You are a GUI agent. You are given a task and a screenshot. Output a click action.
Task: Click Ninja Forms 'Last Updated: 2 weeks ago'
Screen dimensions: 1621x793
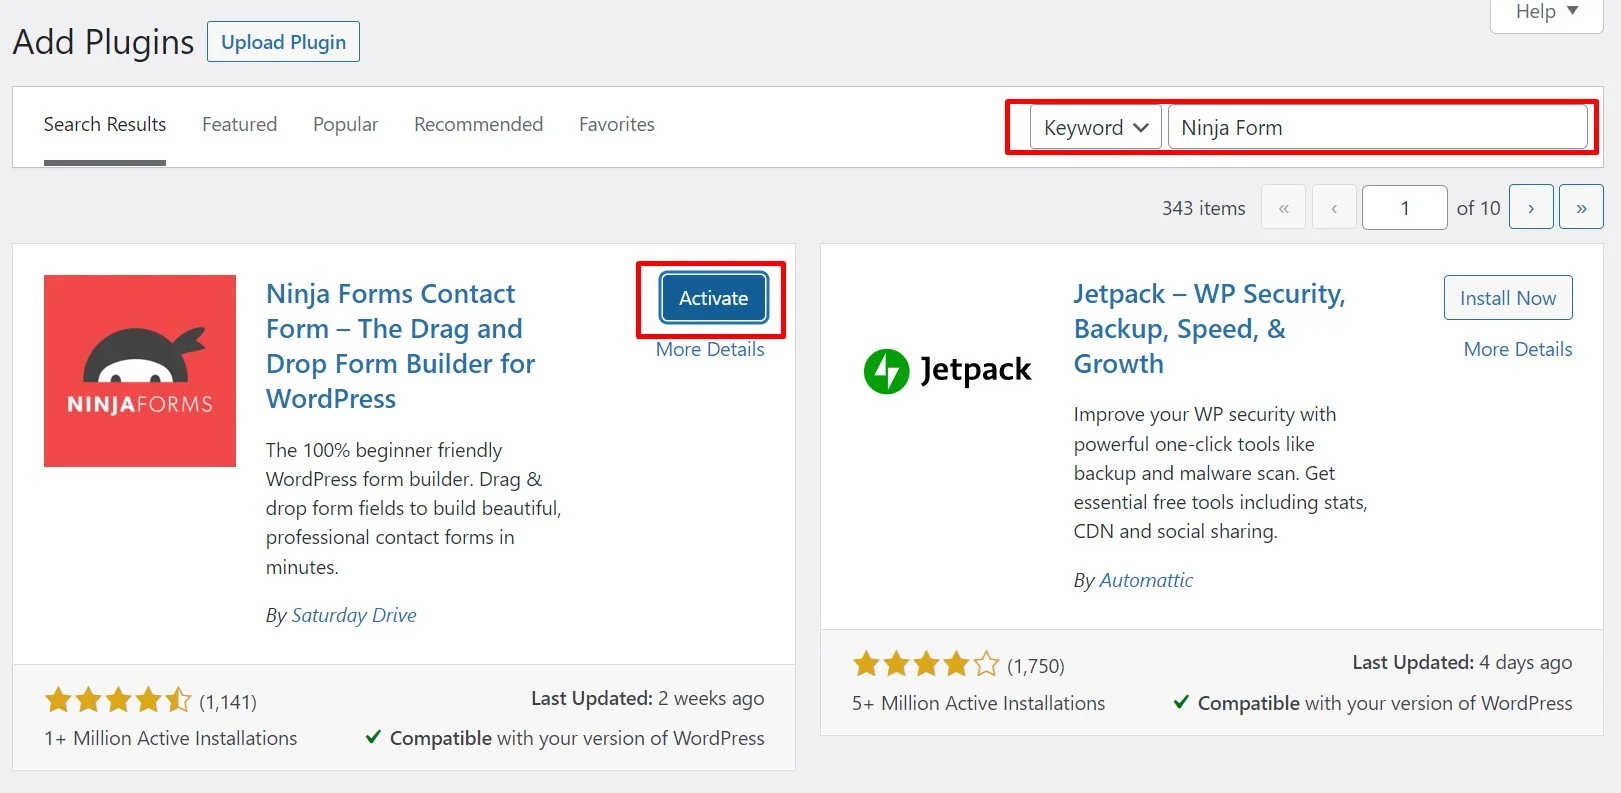point(648,698)
